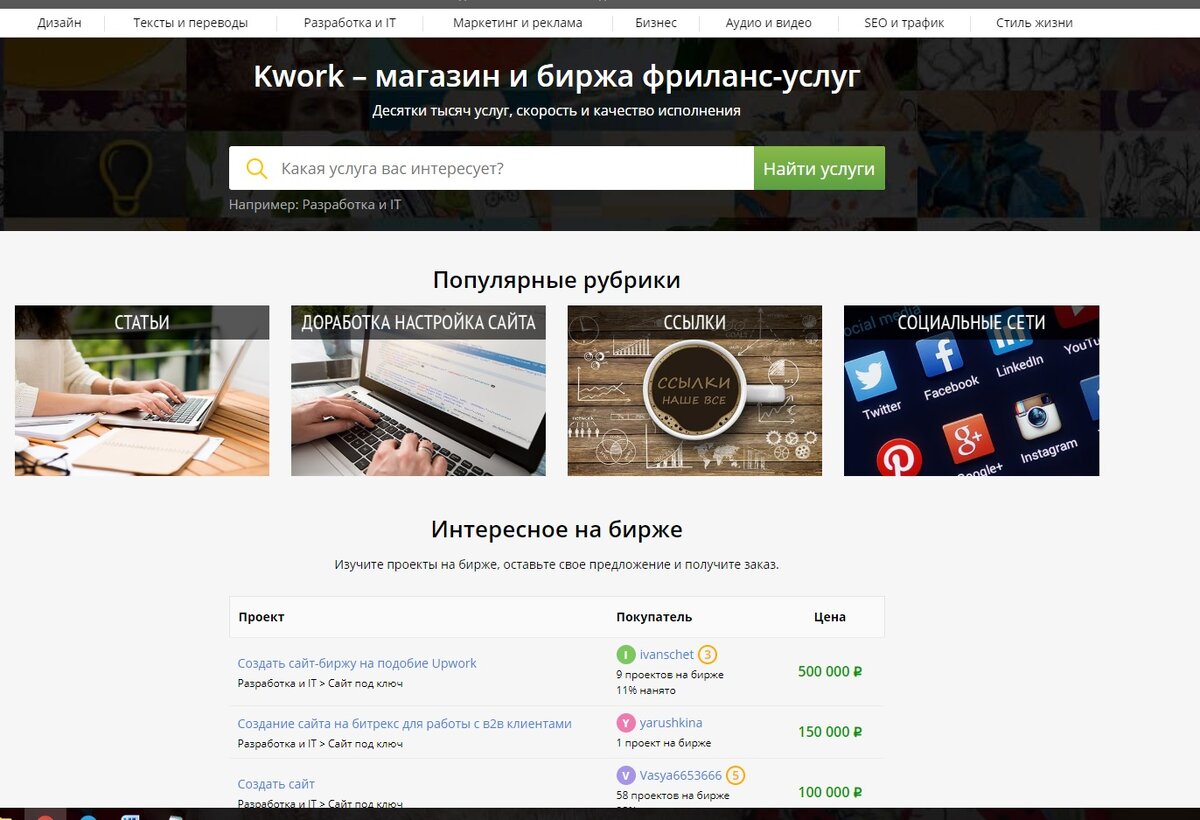The width and height of the screenshot is (1200, 820).
Task: Click the 9 проектов на бирже text
Action: (670, 675)
